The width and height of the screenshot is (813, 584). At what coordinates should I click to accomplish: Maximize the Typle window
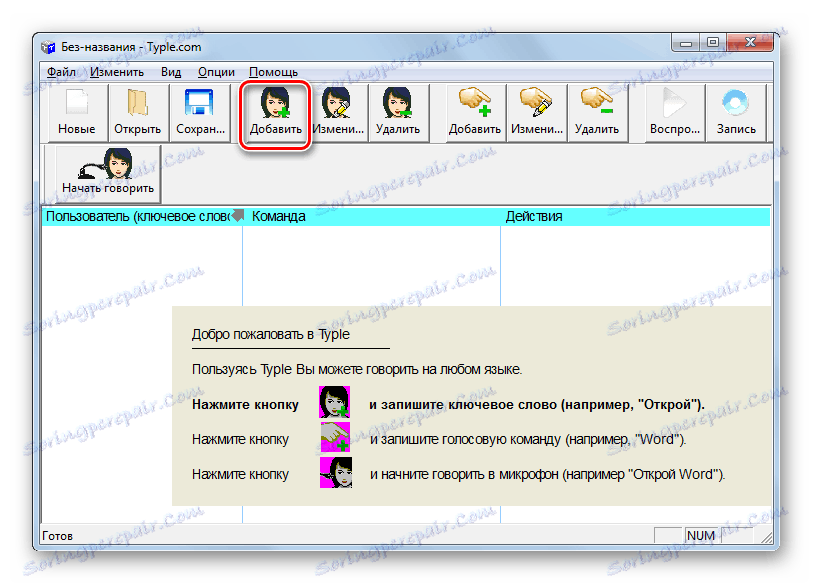point(713,43)
